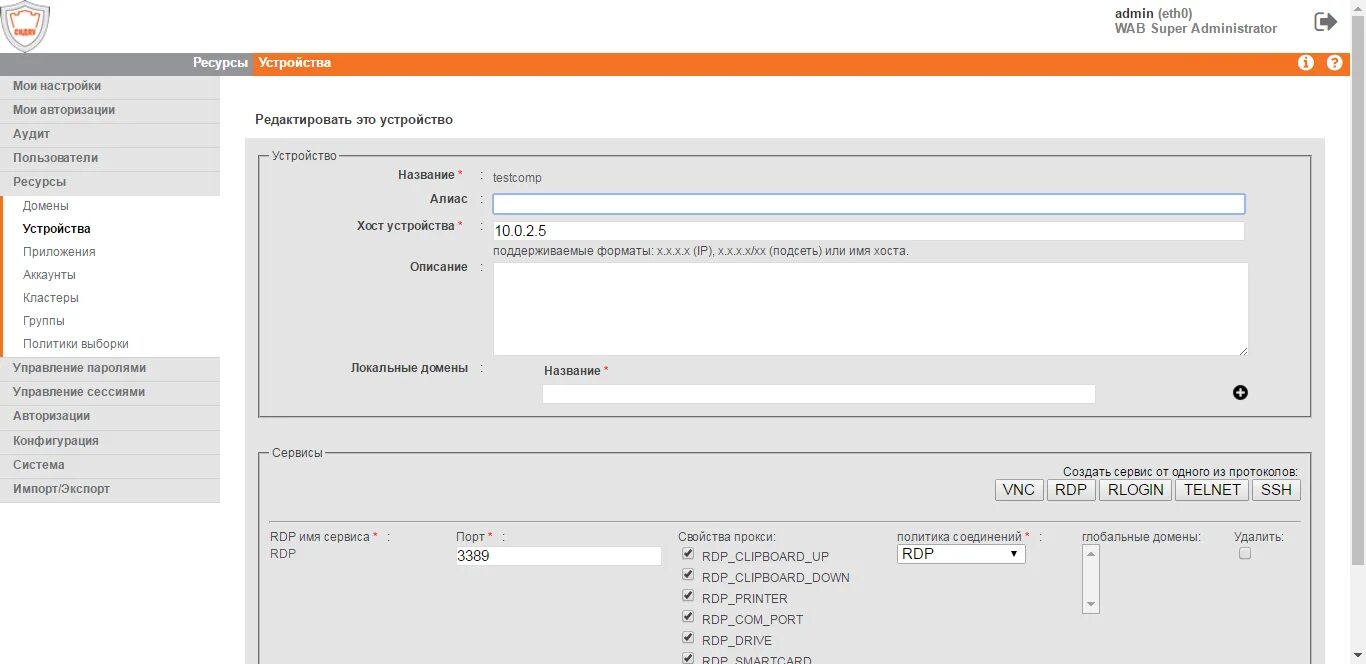Expand Импорт/Экспорт menu section

tap(110, 489)
